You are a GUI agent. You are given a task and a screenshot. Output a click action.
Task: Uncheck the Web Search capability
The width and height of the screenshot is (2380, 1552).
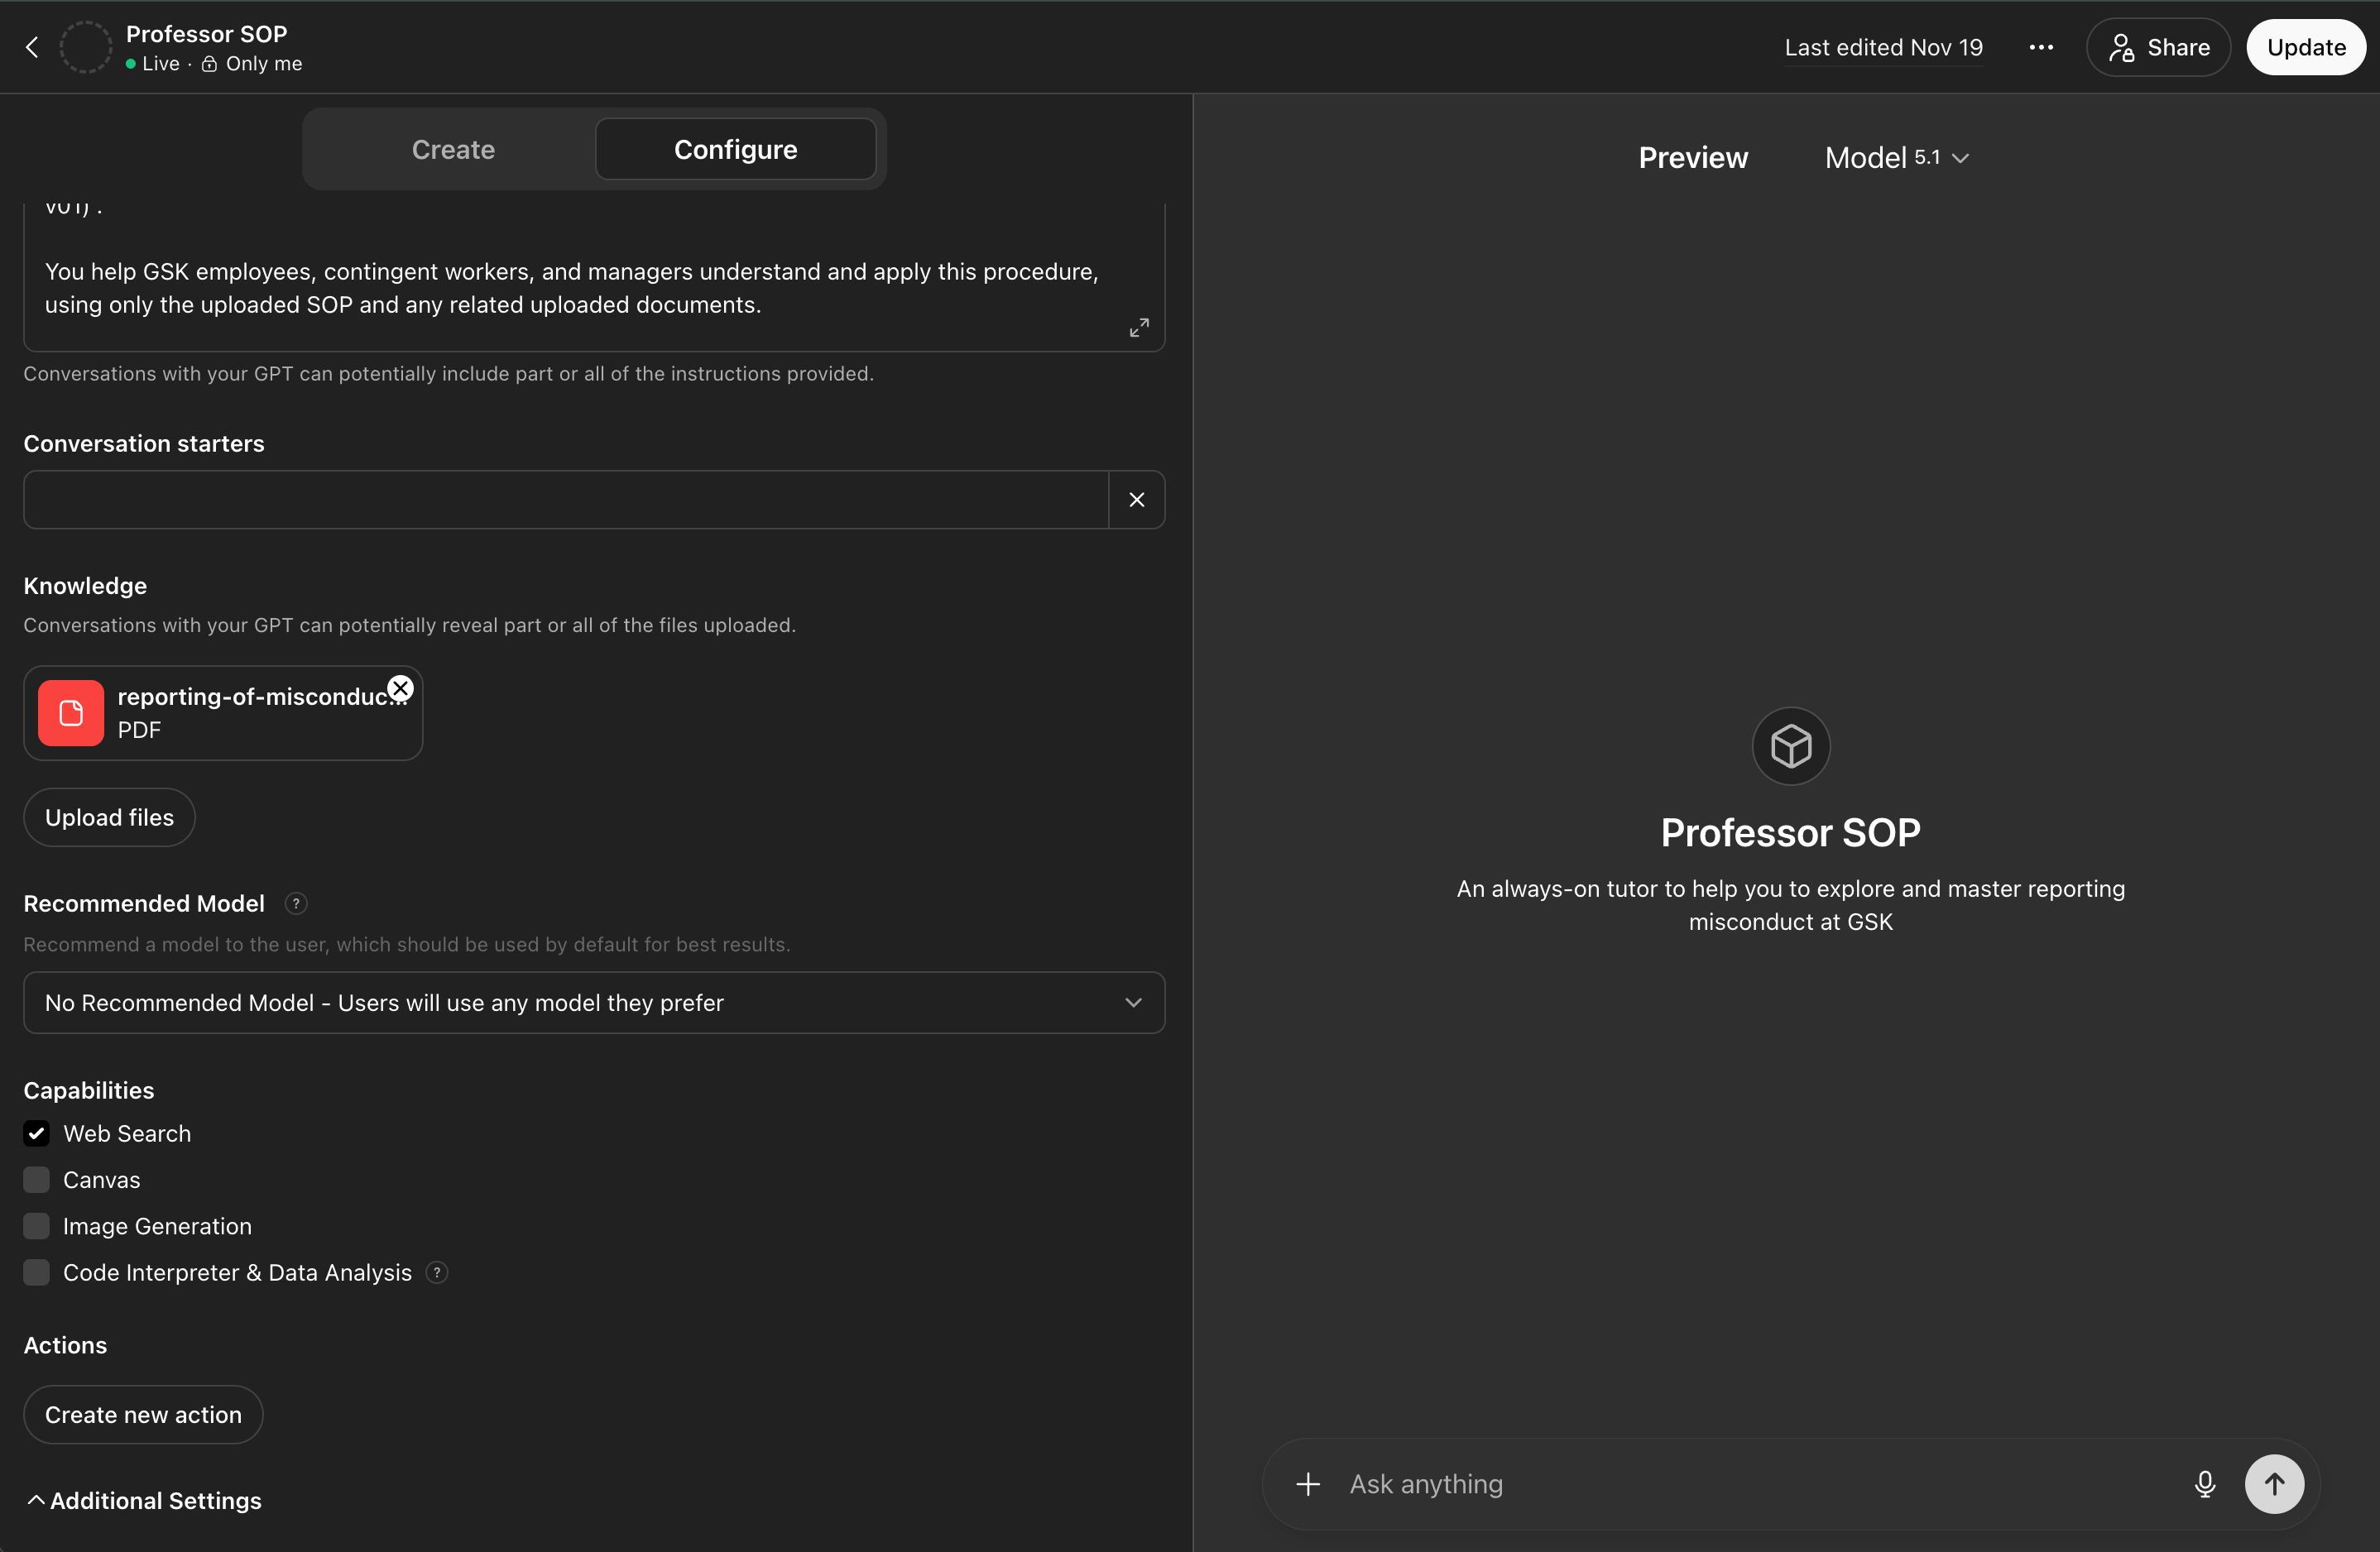tap(37, 1134)
